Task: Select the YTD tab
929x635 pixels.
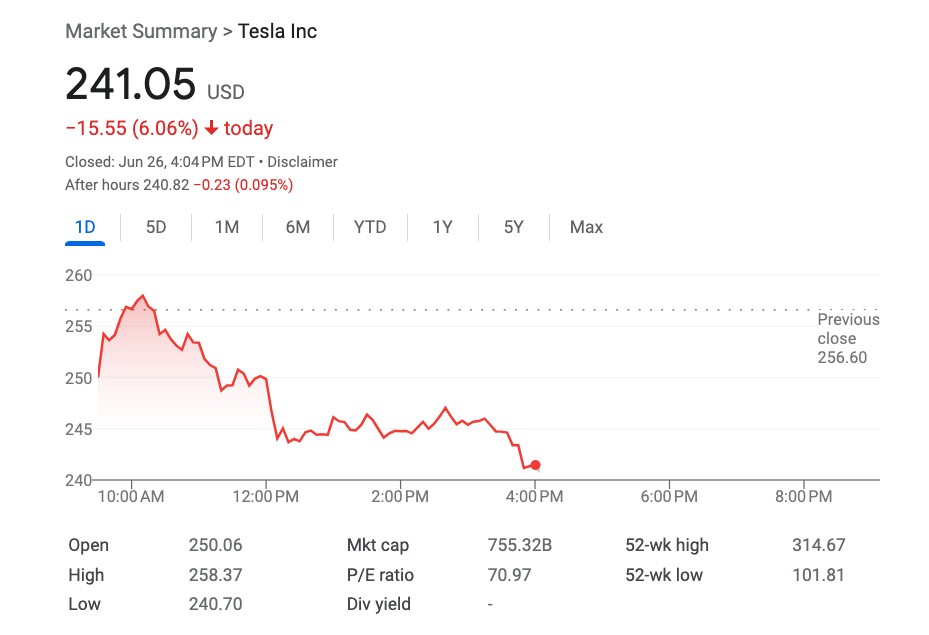Action: 370,227
